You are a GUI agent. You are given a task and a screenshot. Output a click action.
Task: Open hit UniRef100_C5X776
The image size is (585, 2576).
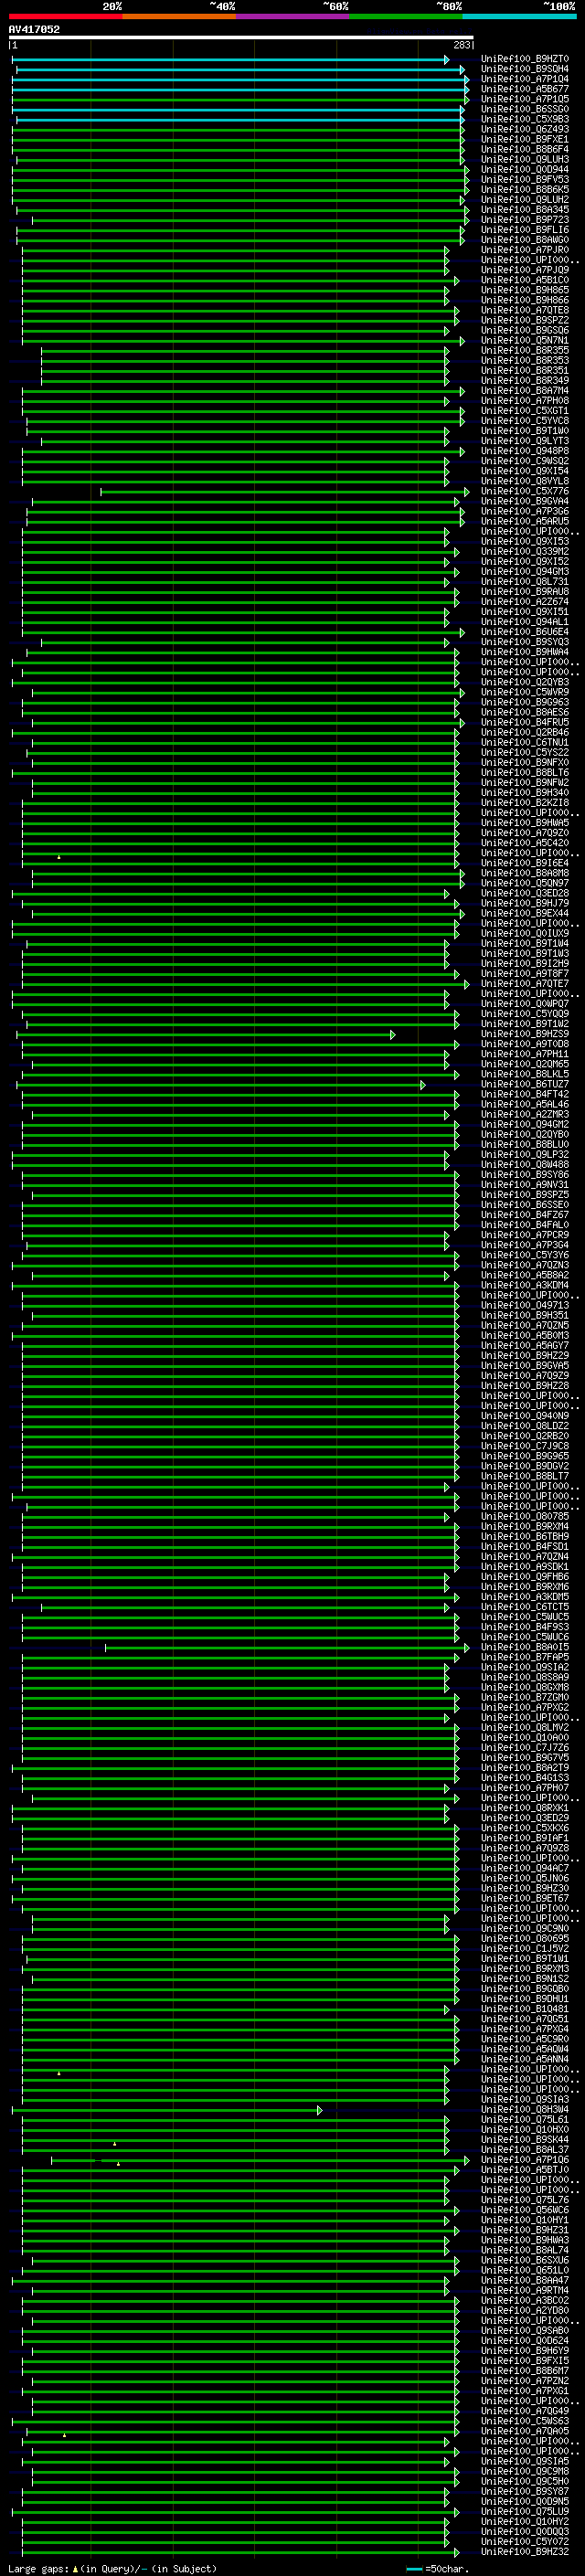[x=524, y=491]
